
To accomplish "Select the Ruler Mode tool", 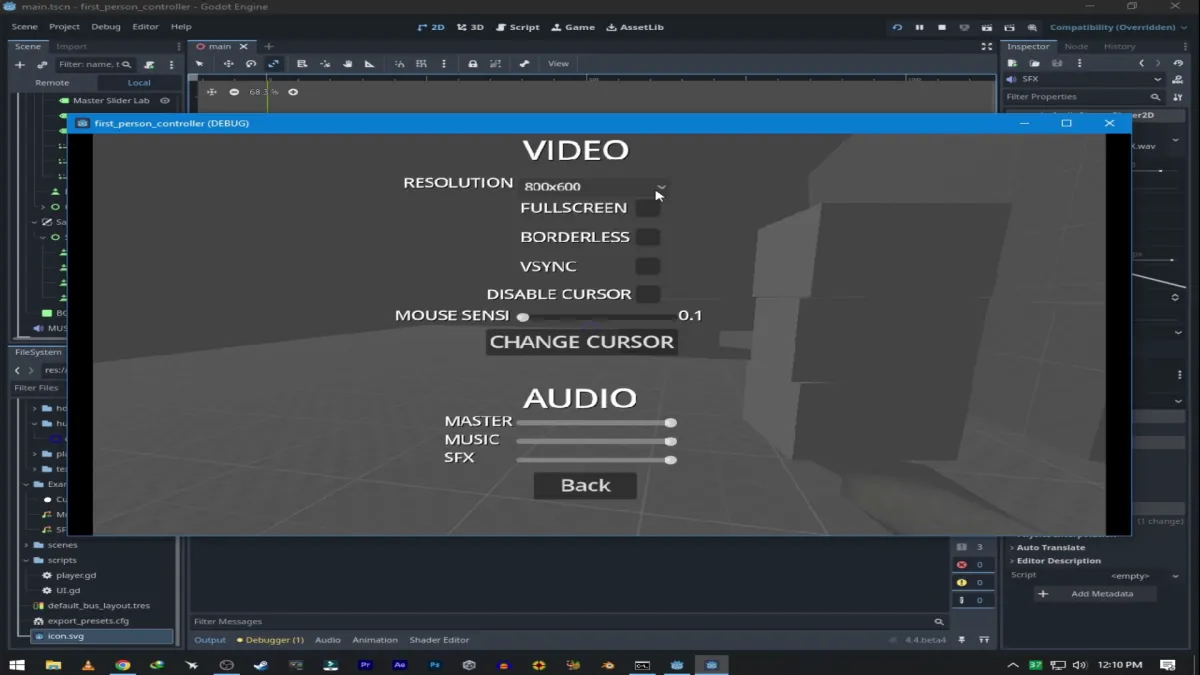I will (x=369, y=64).
